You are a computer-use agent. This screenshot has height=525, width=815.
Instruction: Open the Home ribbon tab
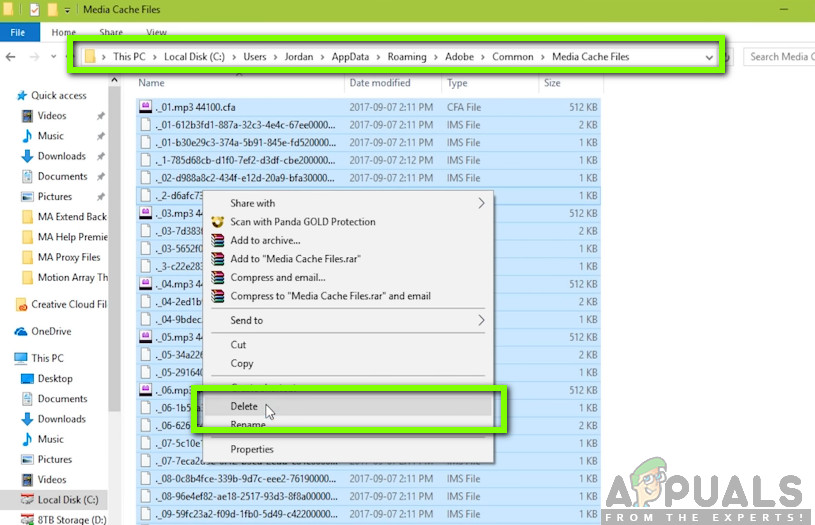coord(63,32)
